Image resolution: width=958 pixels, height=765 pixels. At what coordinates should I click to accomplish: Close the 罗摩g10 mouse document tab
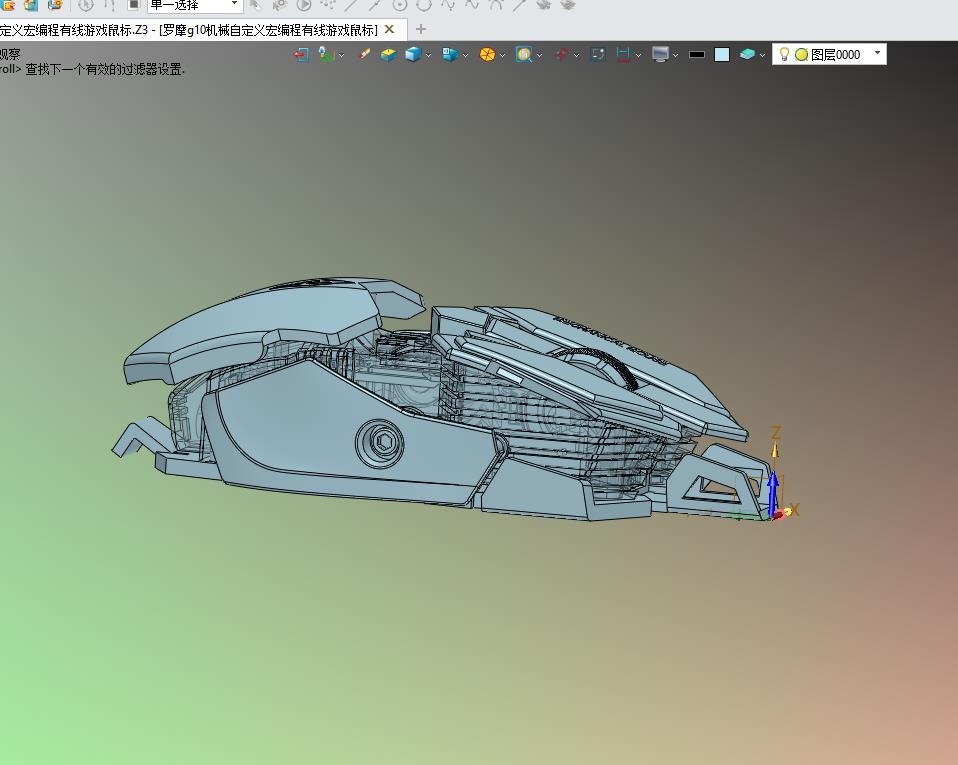(x=390, y=29)
